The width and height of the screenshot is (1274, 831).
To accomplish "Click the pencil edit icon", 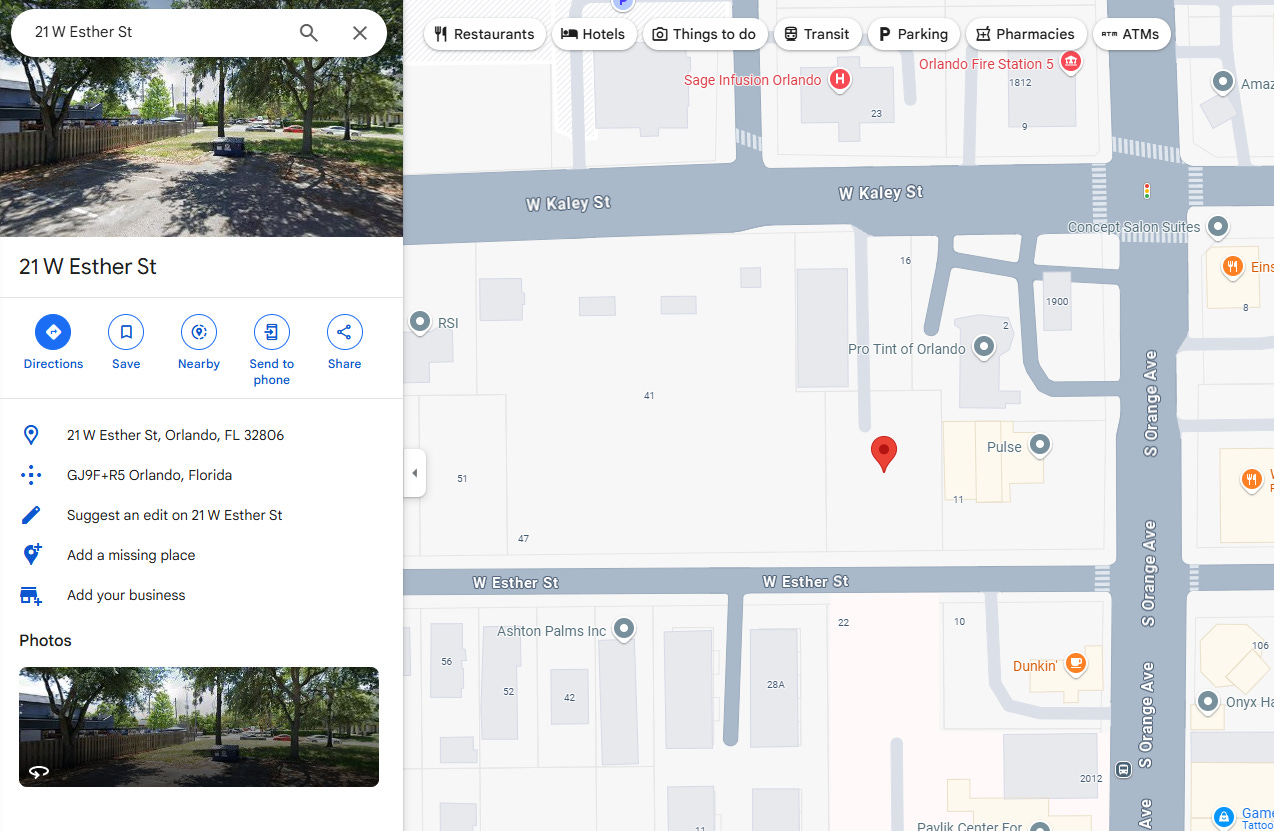I will pyautogui.click(x=31, y=515).
